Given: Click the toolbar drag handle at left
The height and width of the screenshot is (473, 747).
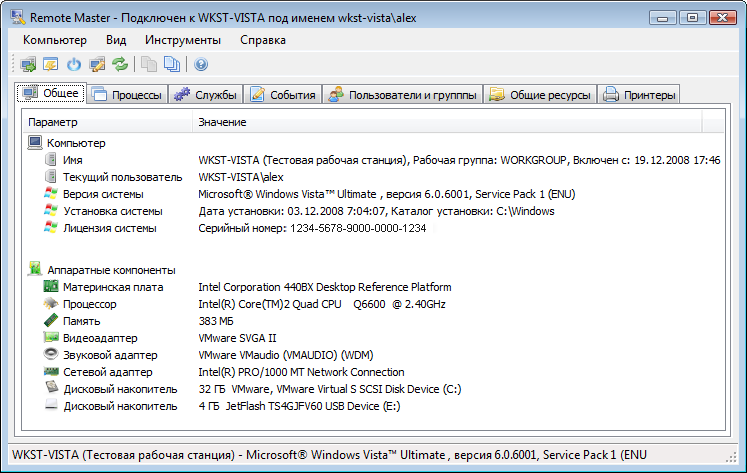Looking at the screenshot, I should (13, 64).
